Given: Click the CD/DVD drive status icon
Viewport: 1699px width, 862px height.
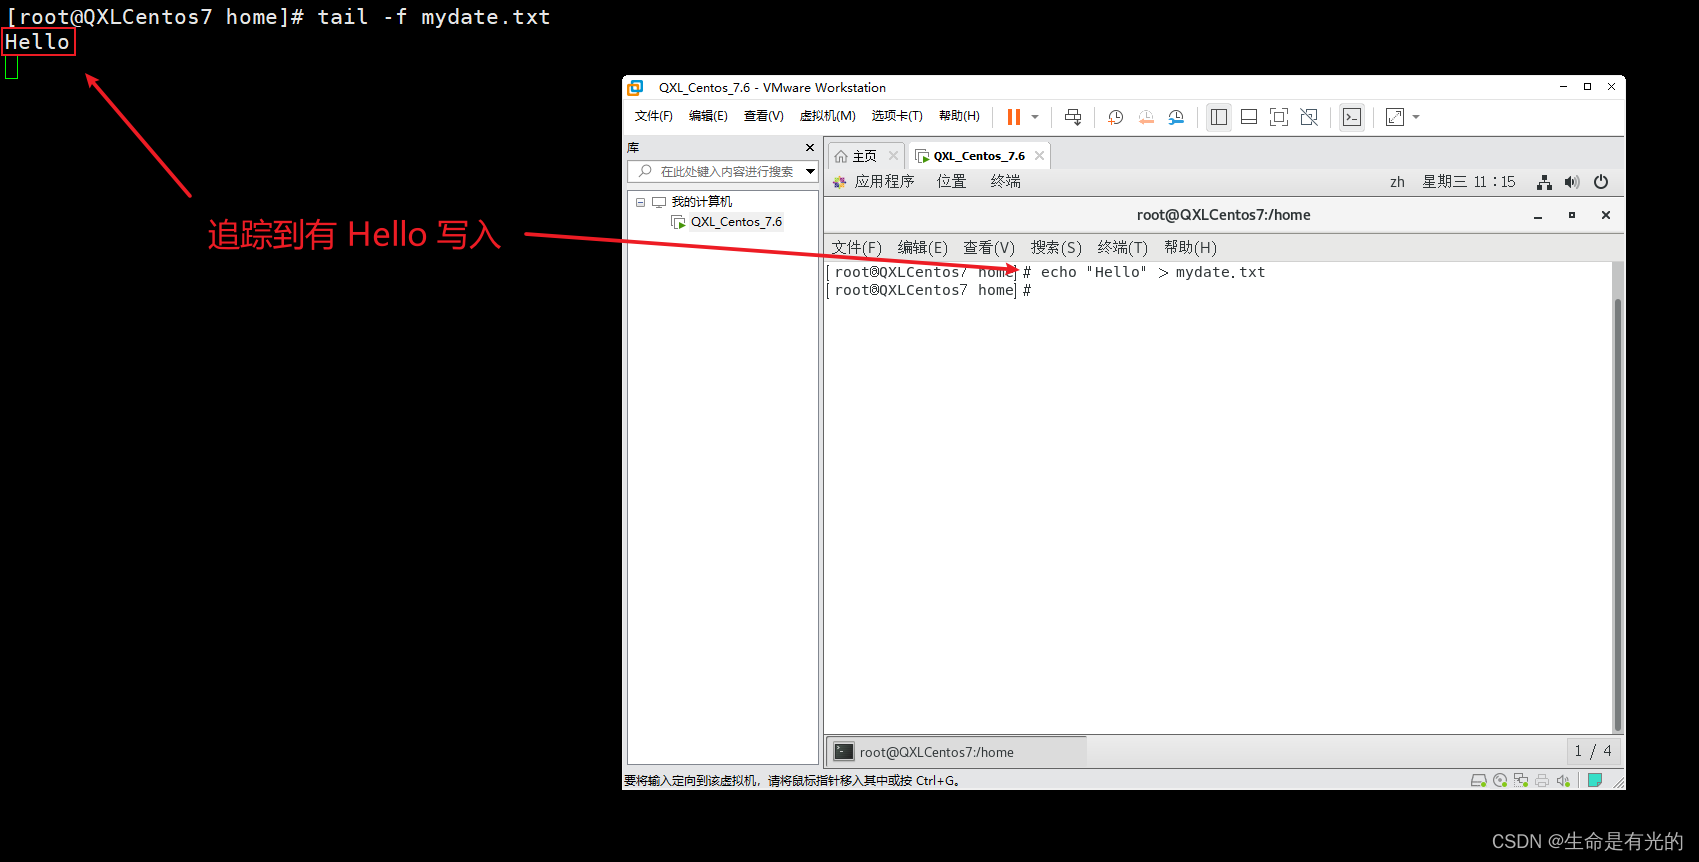Looking at the screenshot, I should 1500,781.
